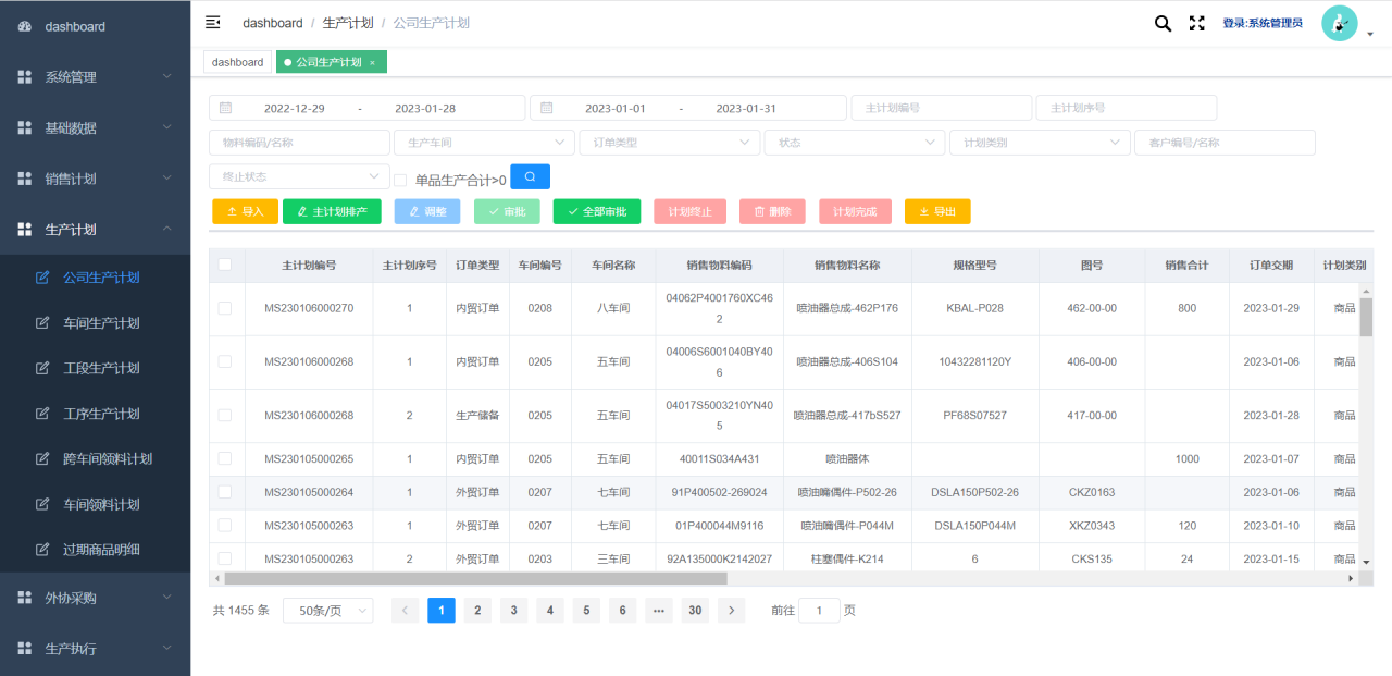Click the 全部审批 button
This screenshot has height=676, width=1392.
pyautogui.click(x=596, y=212)
